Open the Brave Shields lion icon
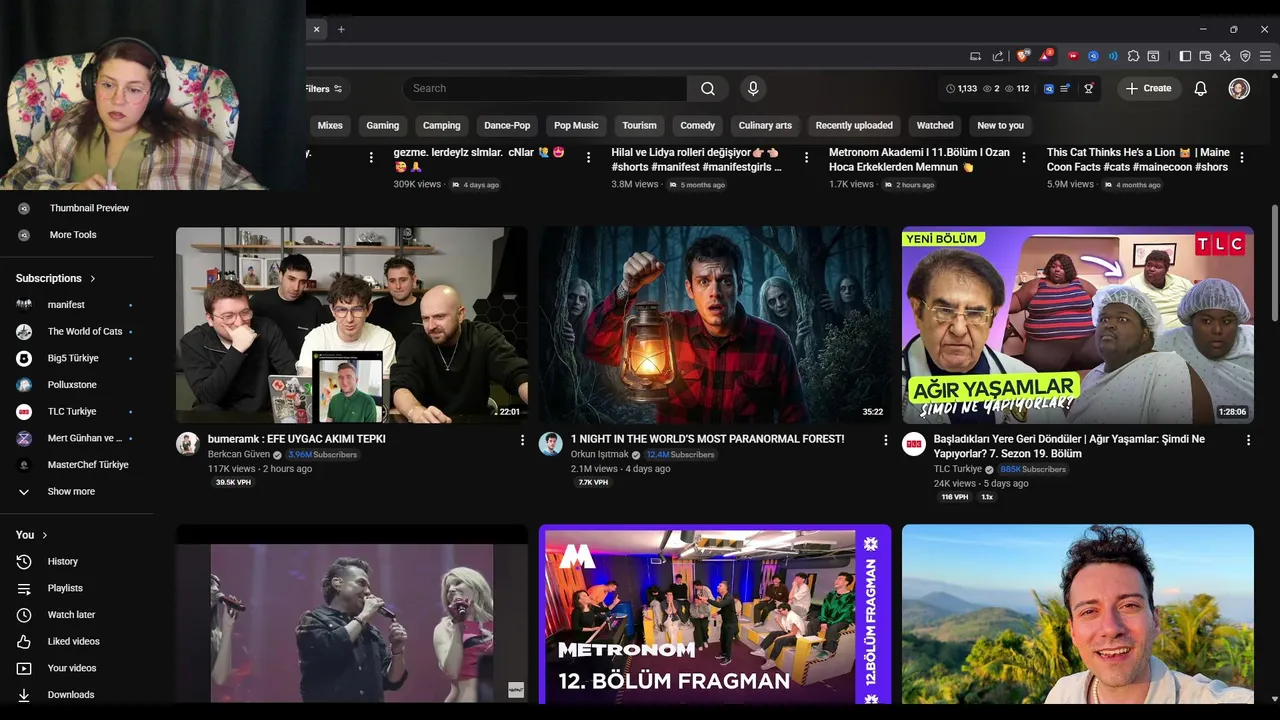Image resolution: width=1280 pixels, height=720 pixels. (x=1023, y=56)
